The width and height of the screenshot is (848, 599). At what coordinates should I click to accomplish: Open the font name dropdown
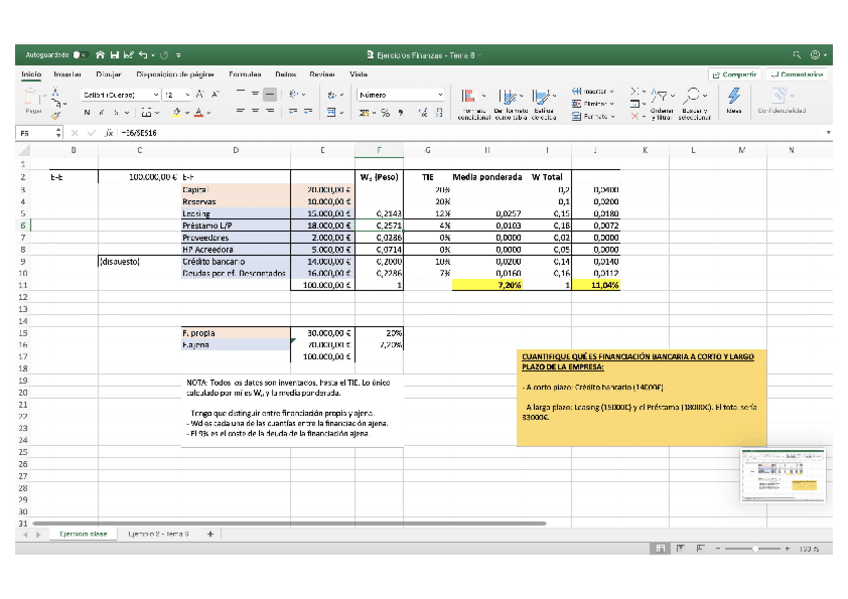[x=121, y=95]
